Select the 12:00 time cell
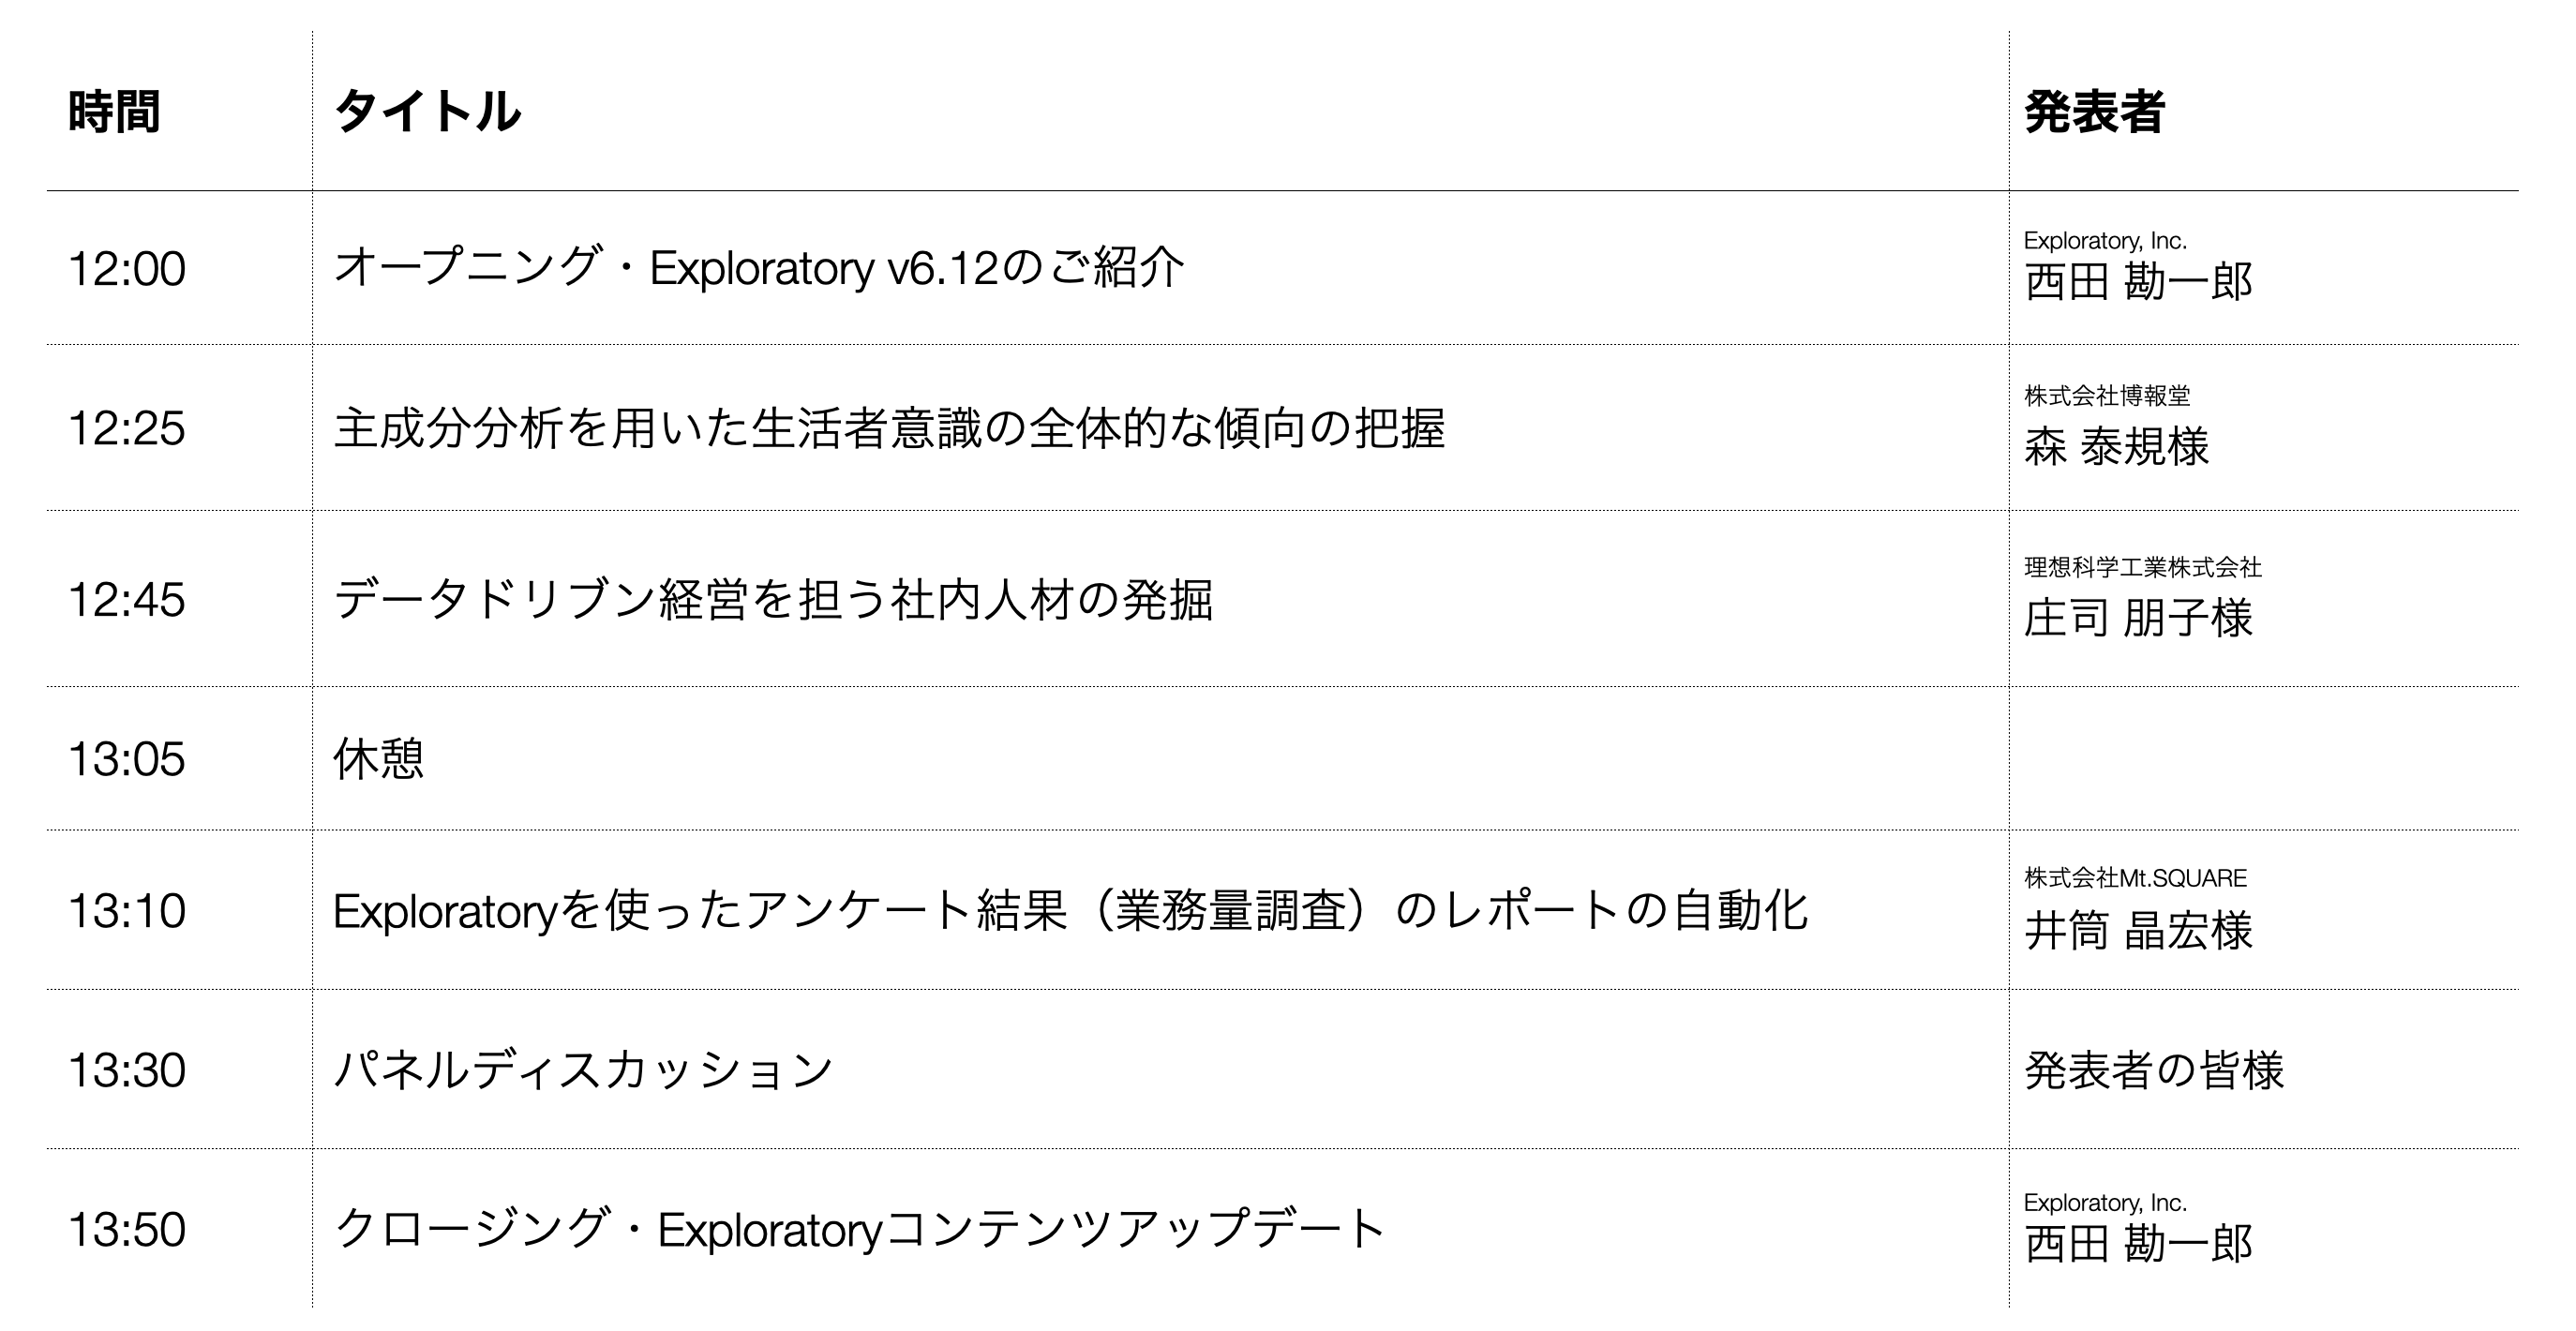Image resolution: width=2576 pixels, height=1331 pixels. pos(126,269)
